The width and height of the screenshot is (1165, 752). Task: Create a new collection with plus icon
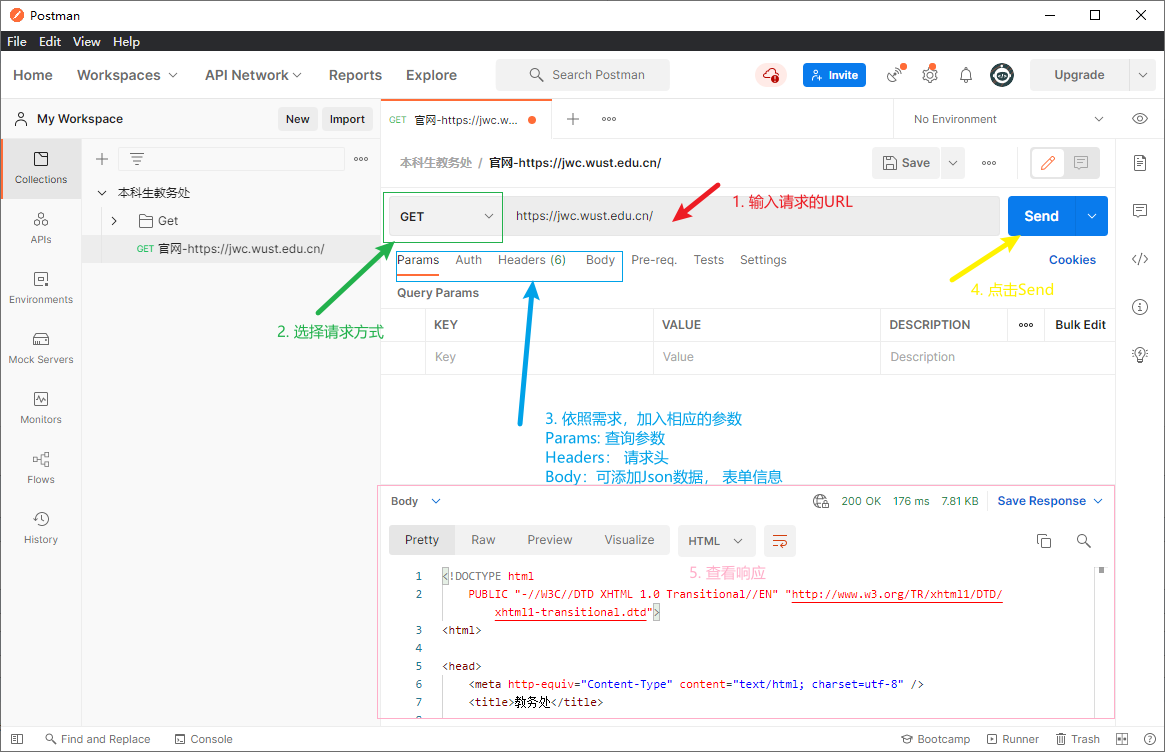103,159
